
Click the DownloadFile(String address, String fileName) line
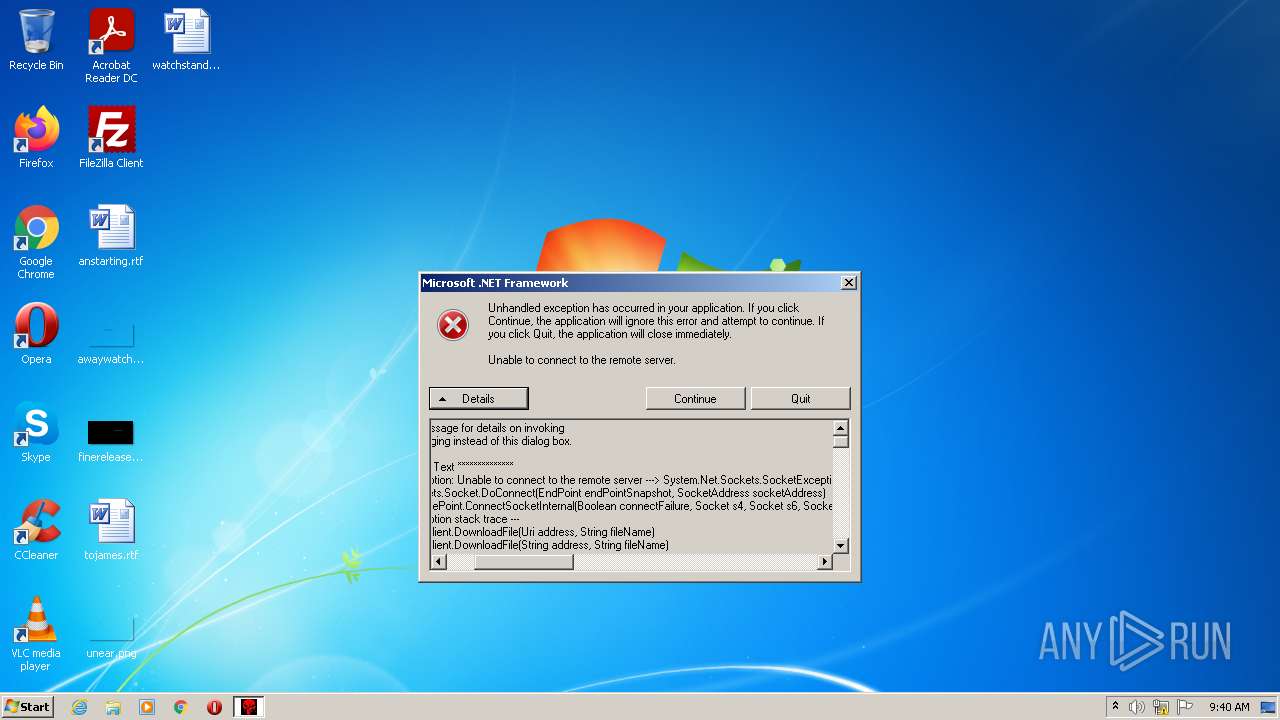click(550, 545)
